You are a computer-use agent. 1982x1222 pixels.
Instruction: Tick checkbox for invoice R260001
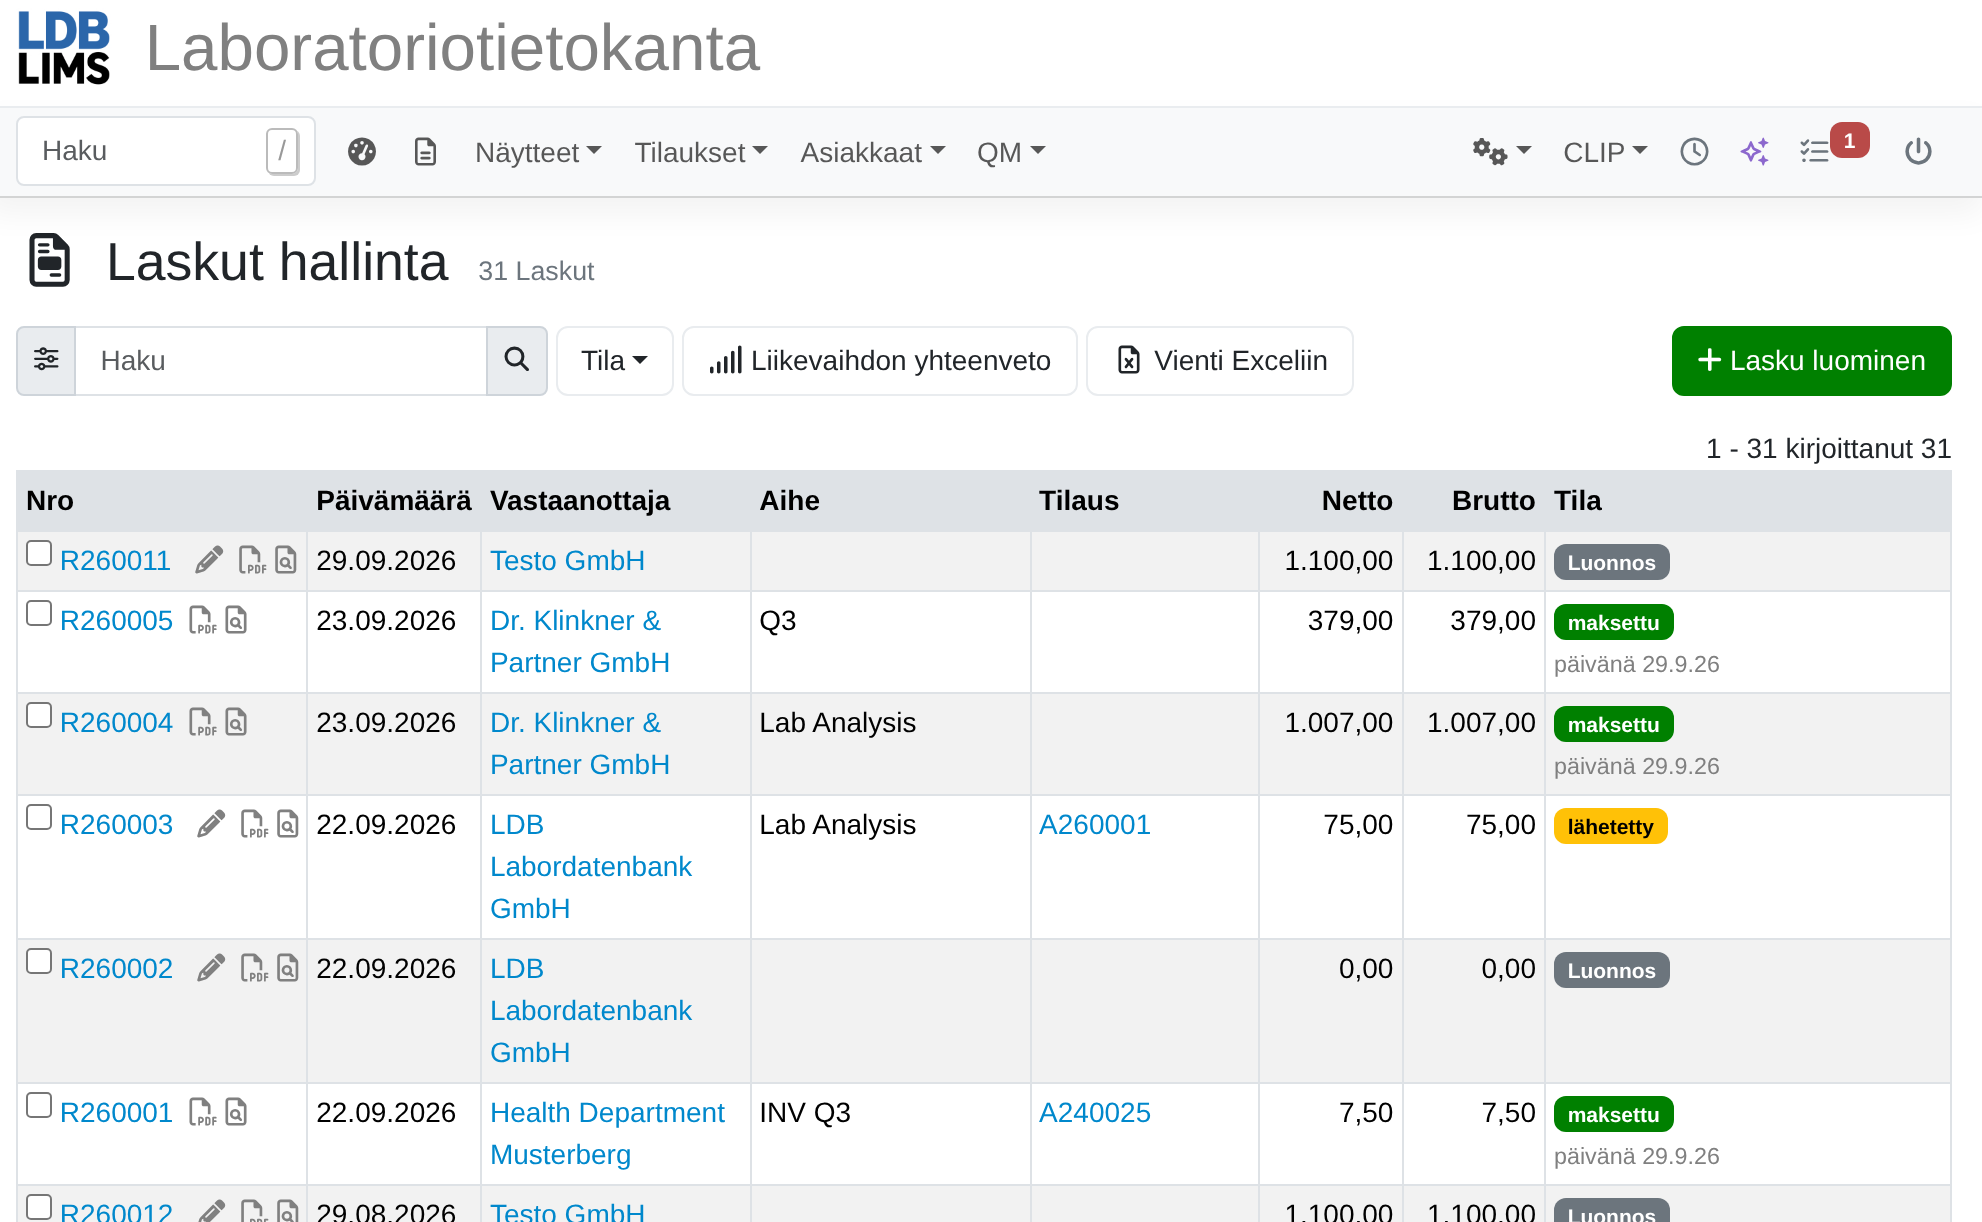[x=39, y=1105]
